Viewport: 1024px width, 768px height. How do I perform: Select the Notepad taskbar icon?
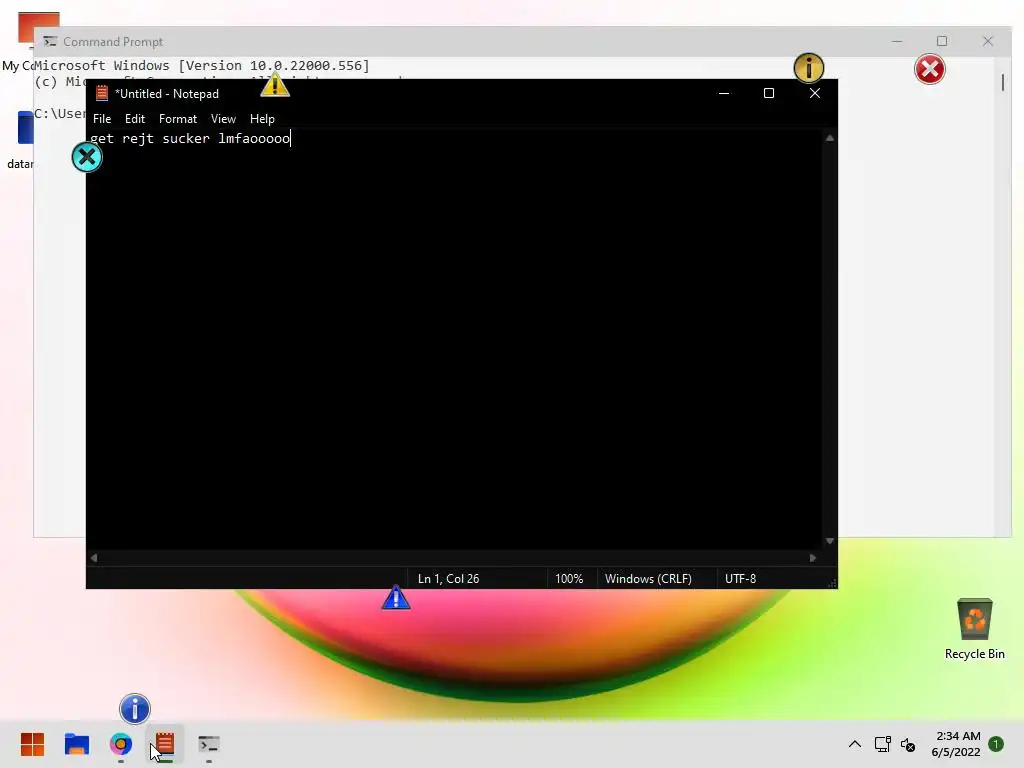click(165, 744)
